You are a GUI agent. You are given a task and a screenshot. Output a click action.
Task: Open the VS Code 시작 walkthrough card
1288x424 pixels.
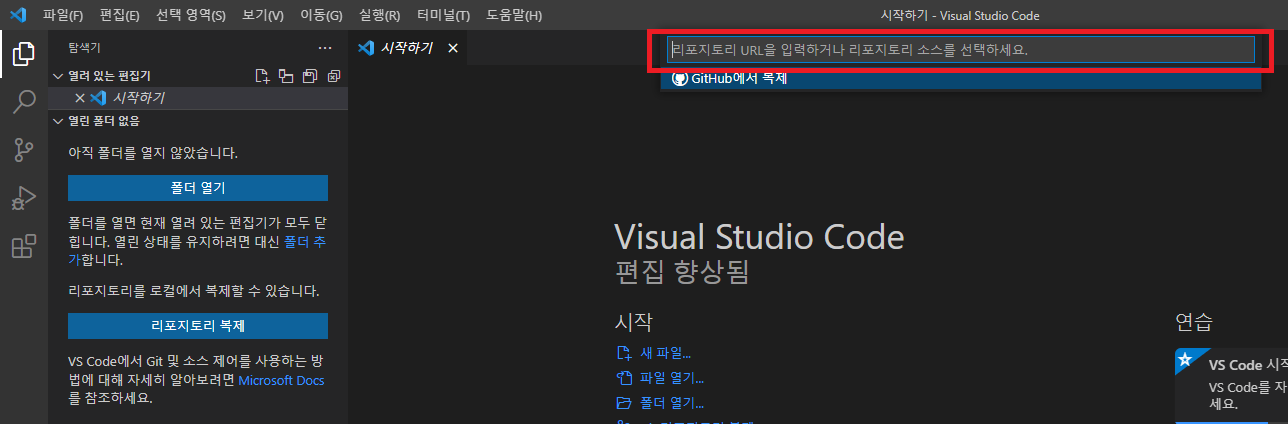tap(1232, 385)
